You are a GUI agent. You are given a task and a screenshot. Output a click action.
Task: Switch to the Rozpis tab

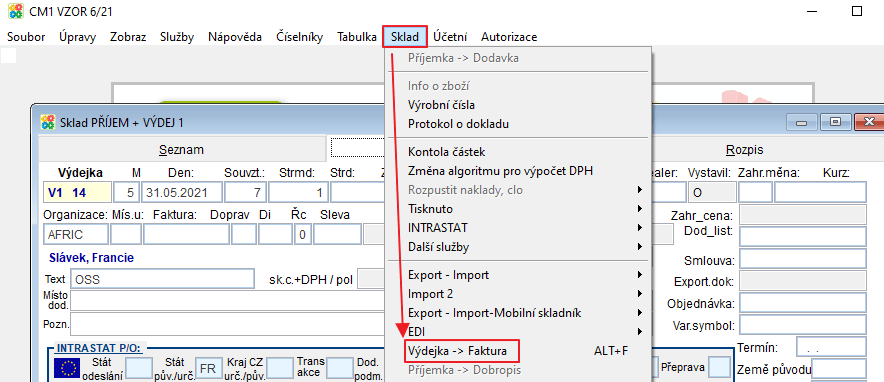(744, 150)
